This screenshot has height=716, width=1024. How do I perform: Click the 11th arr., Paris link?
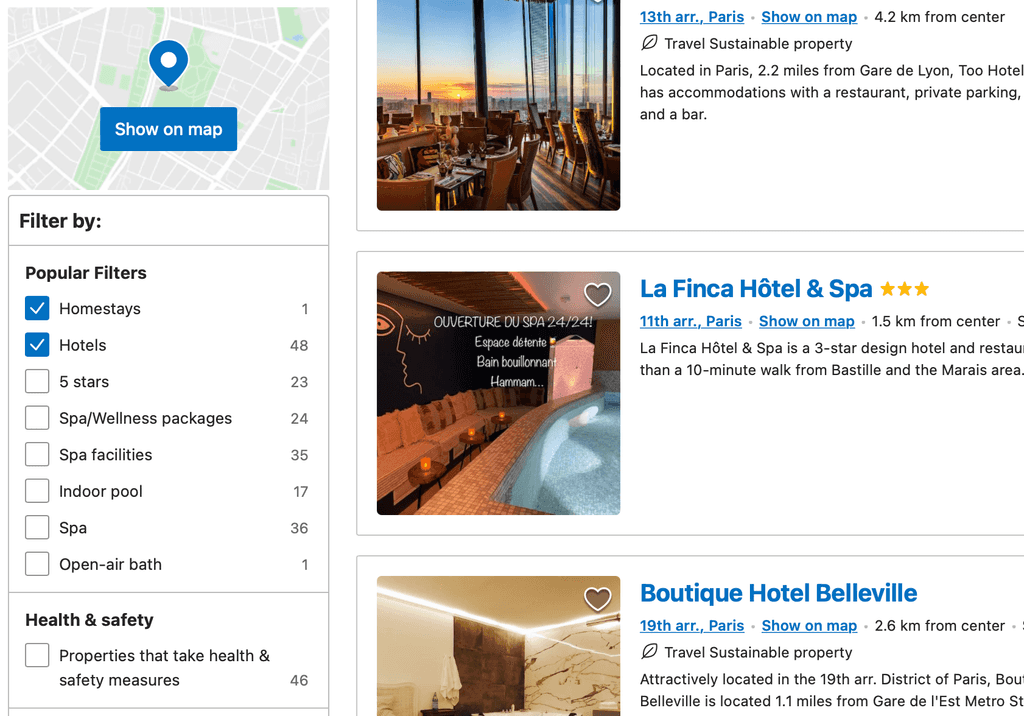coord(690,321)
